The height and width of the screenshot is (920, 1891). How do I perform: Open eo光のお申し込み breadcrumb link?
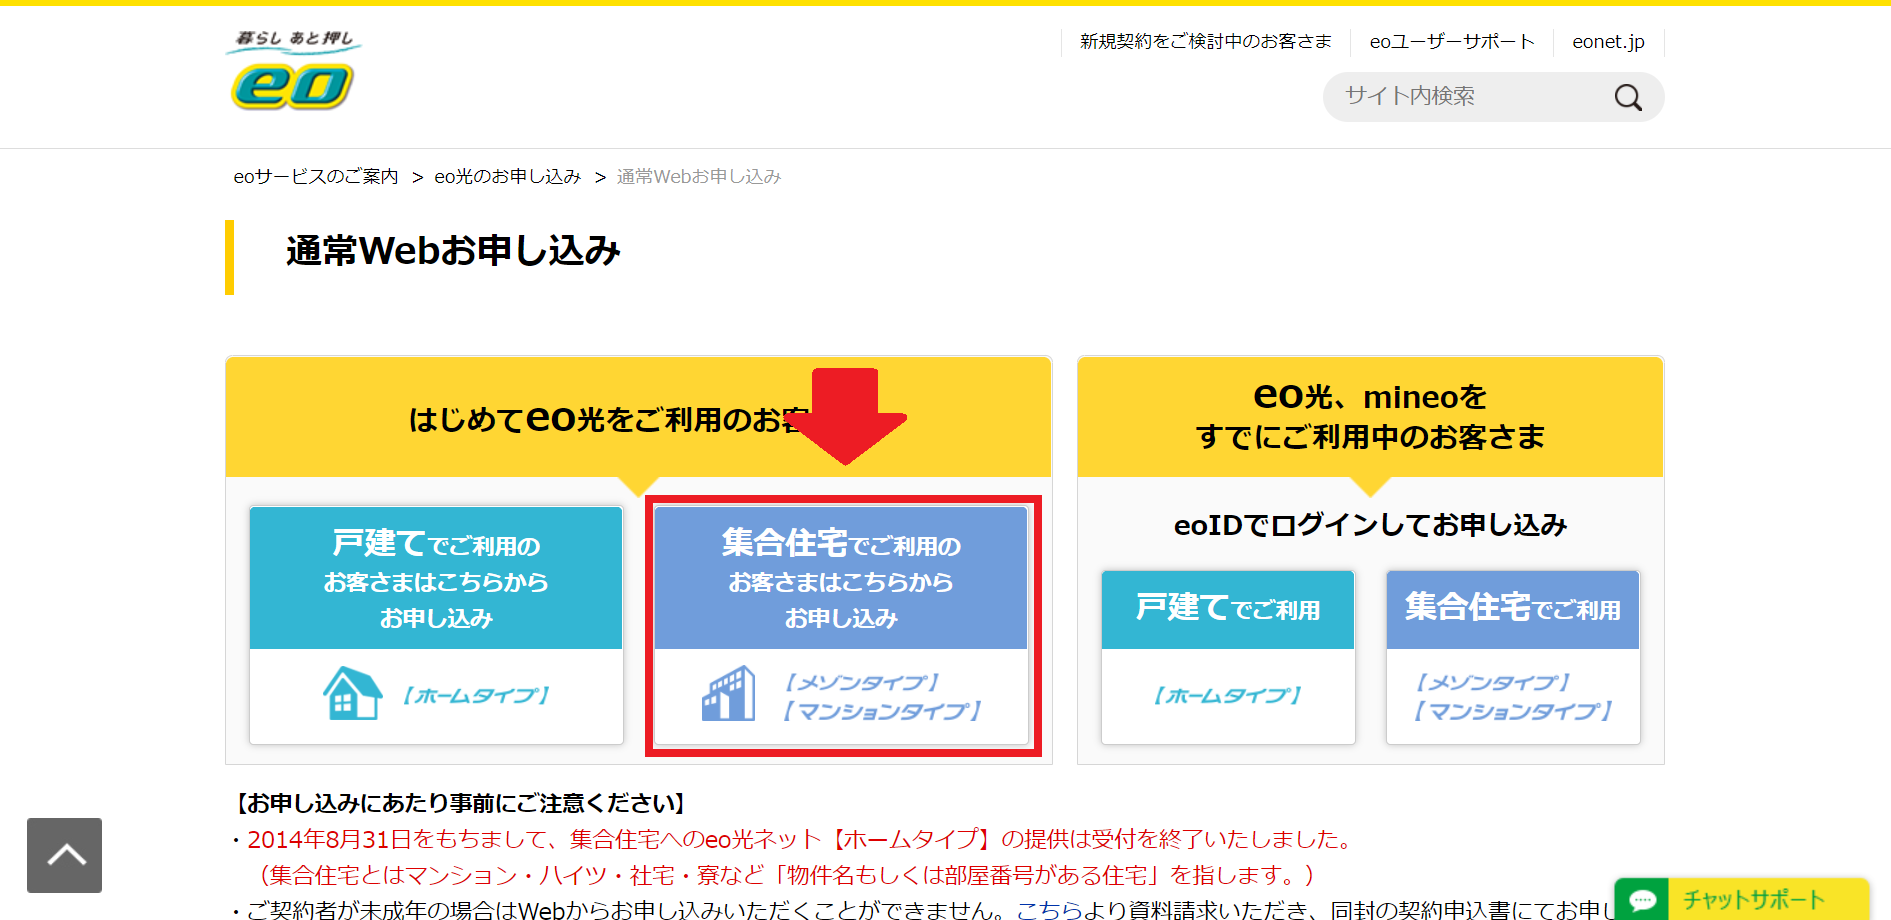(x=506, y=176)
